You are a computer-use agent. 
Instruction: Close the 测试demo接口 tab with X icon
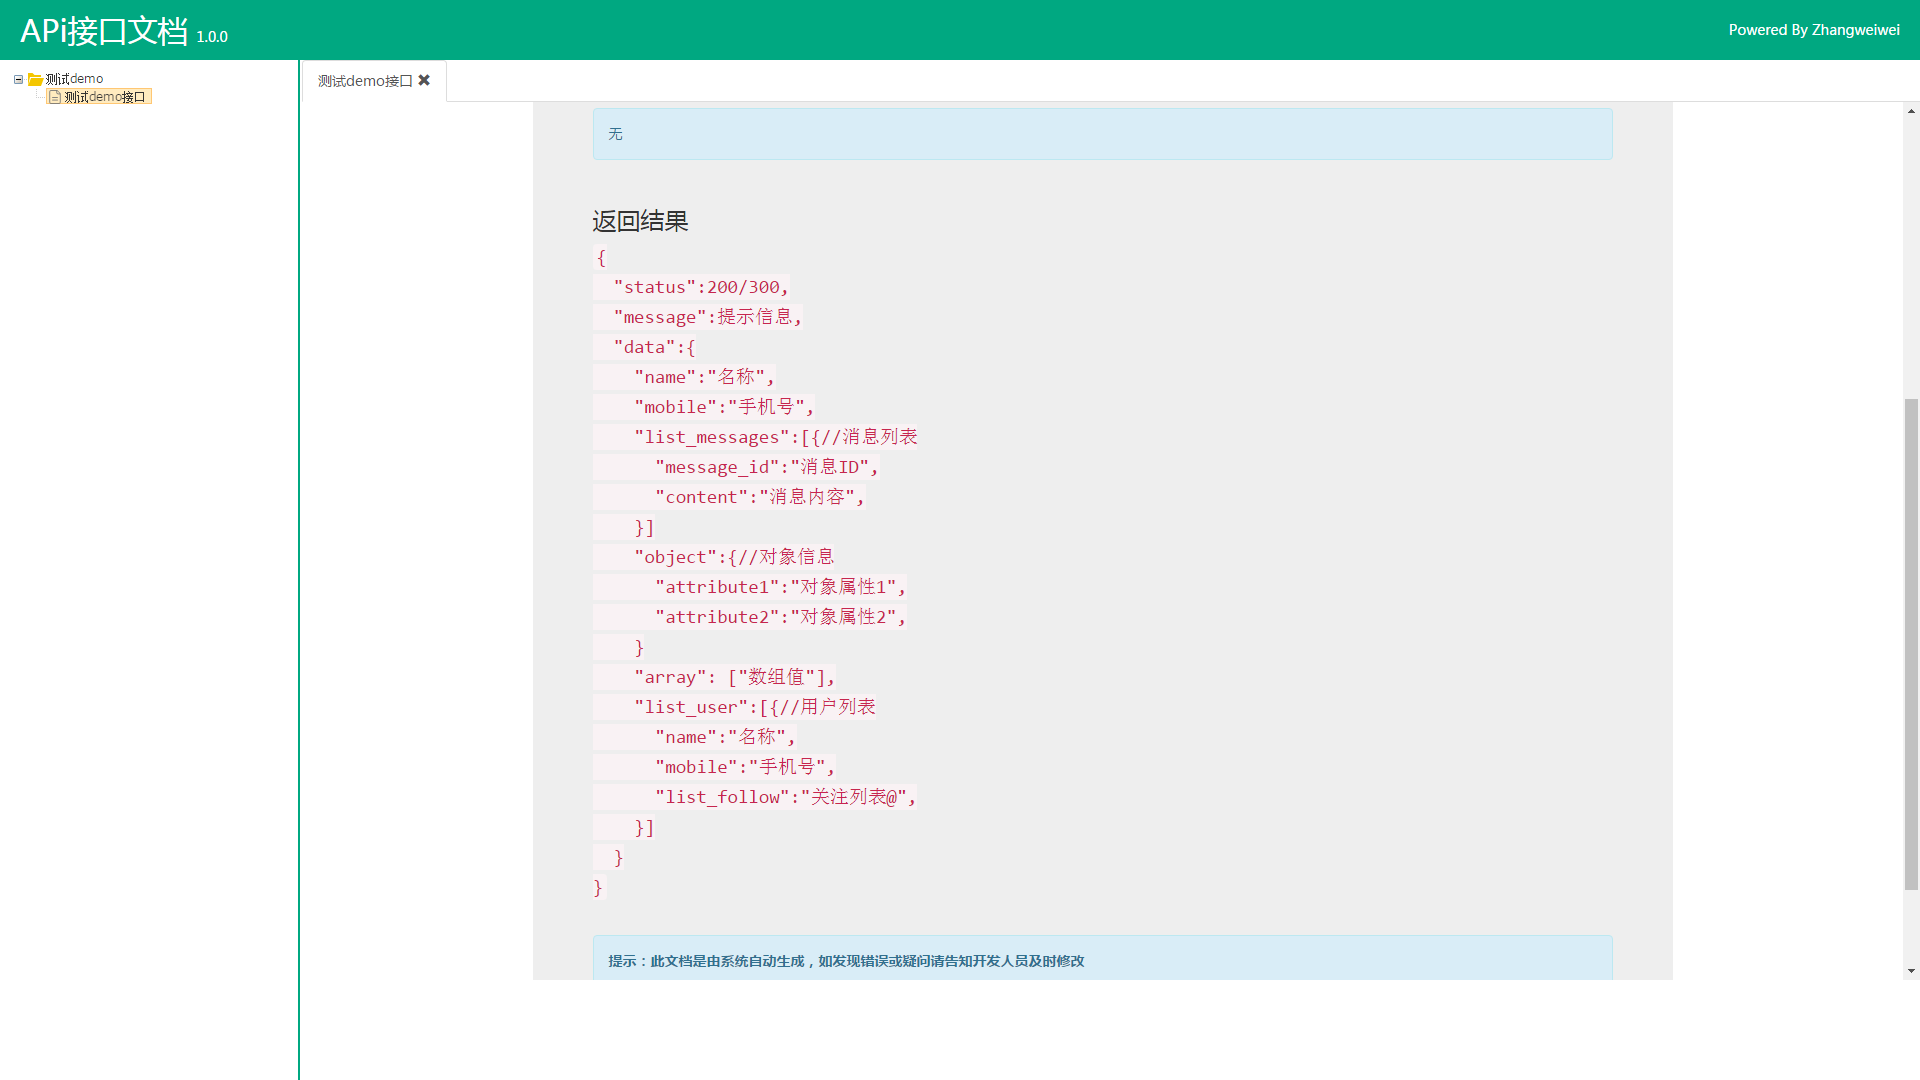[x=424, y=80]
